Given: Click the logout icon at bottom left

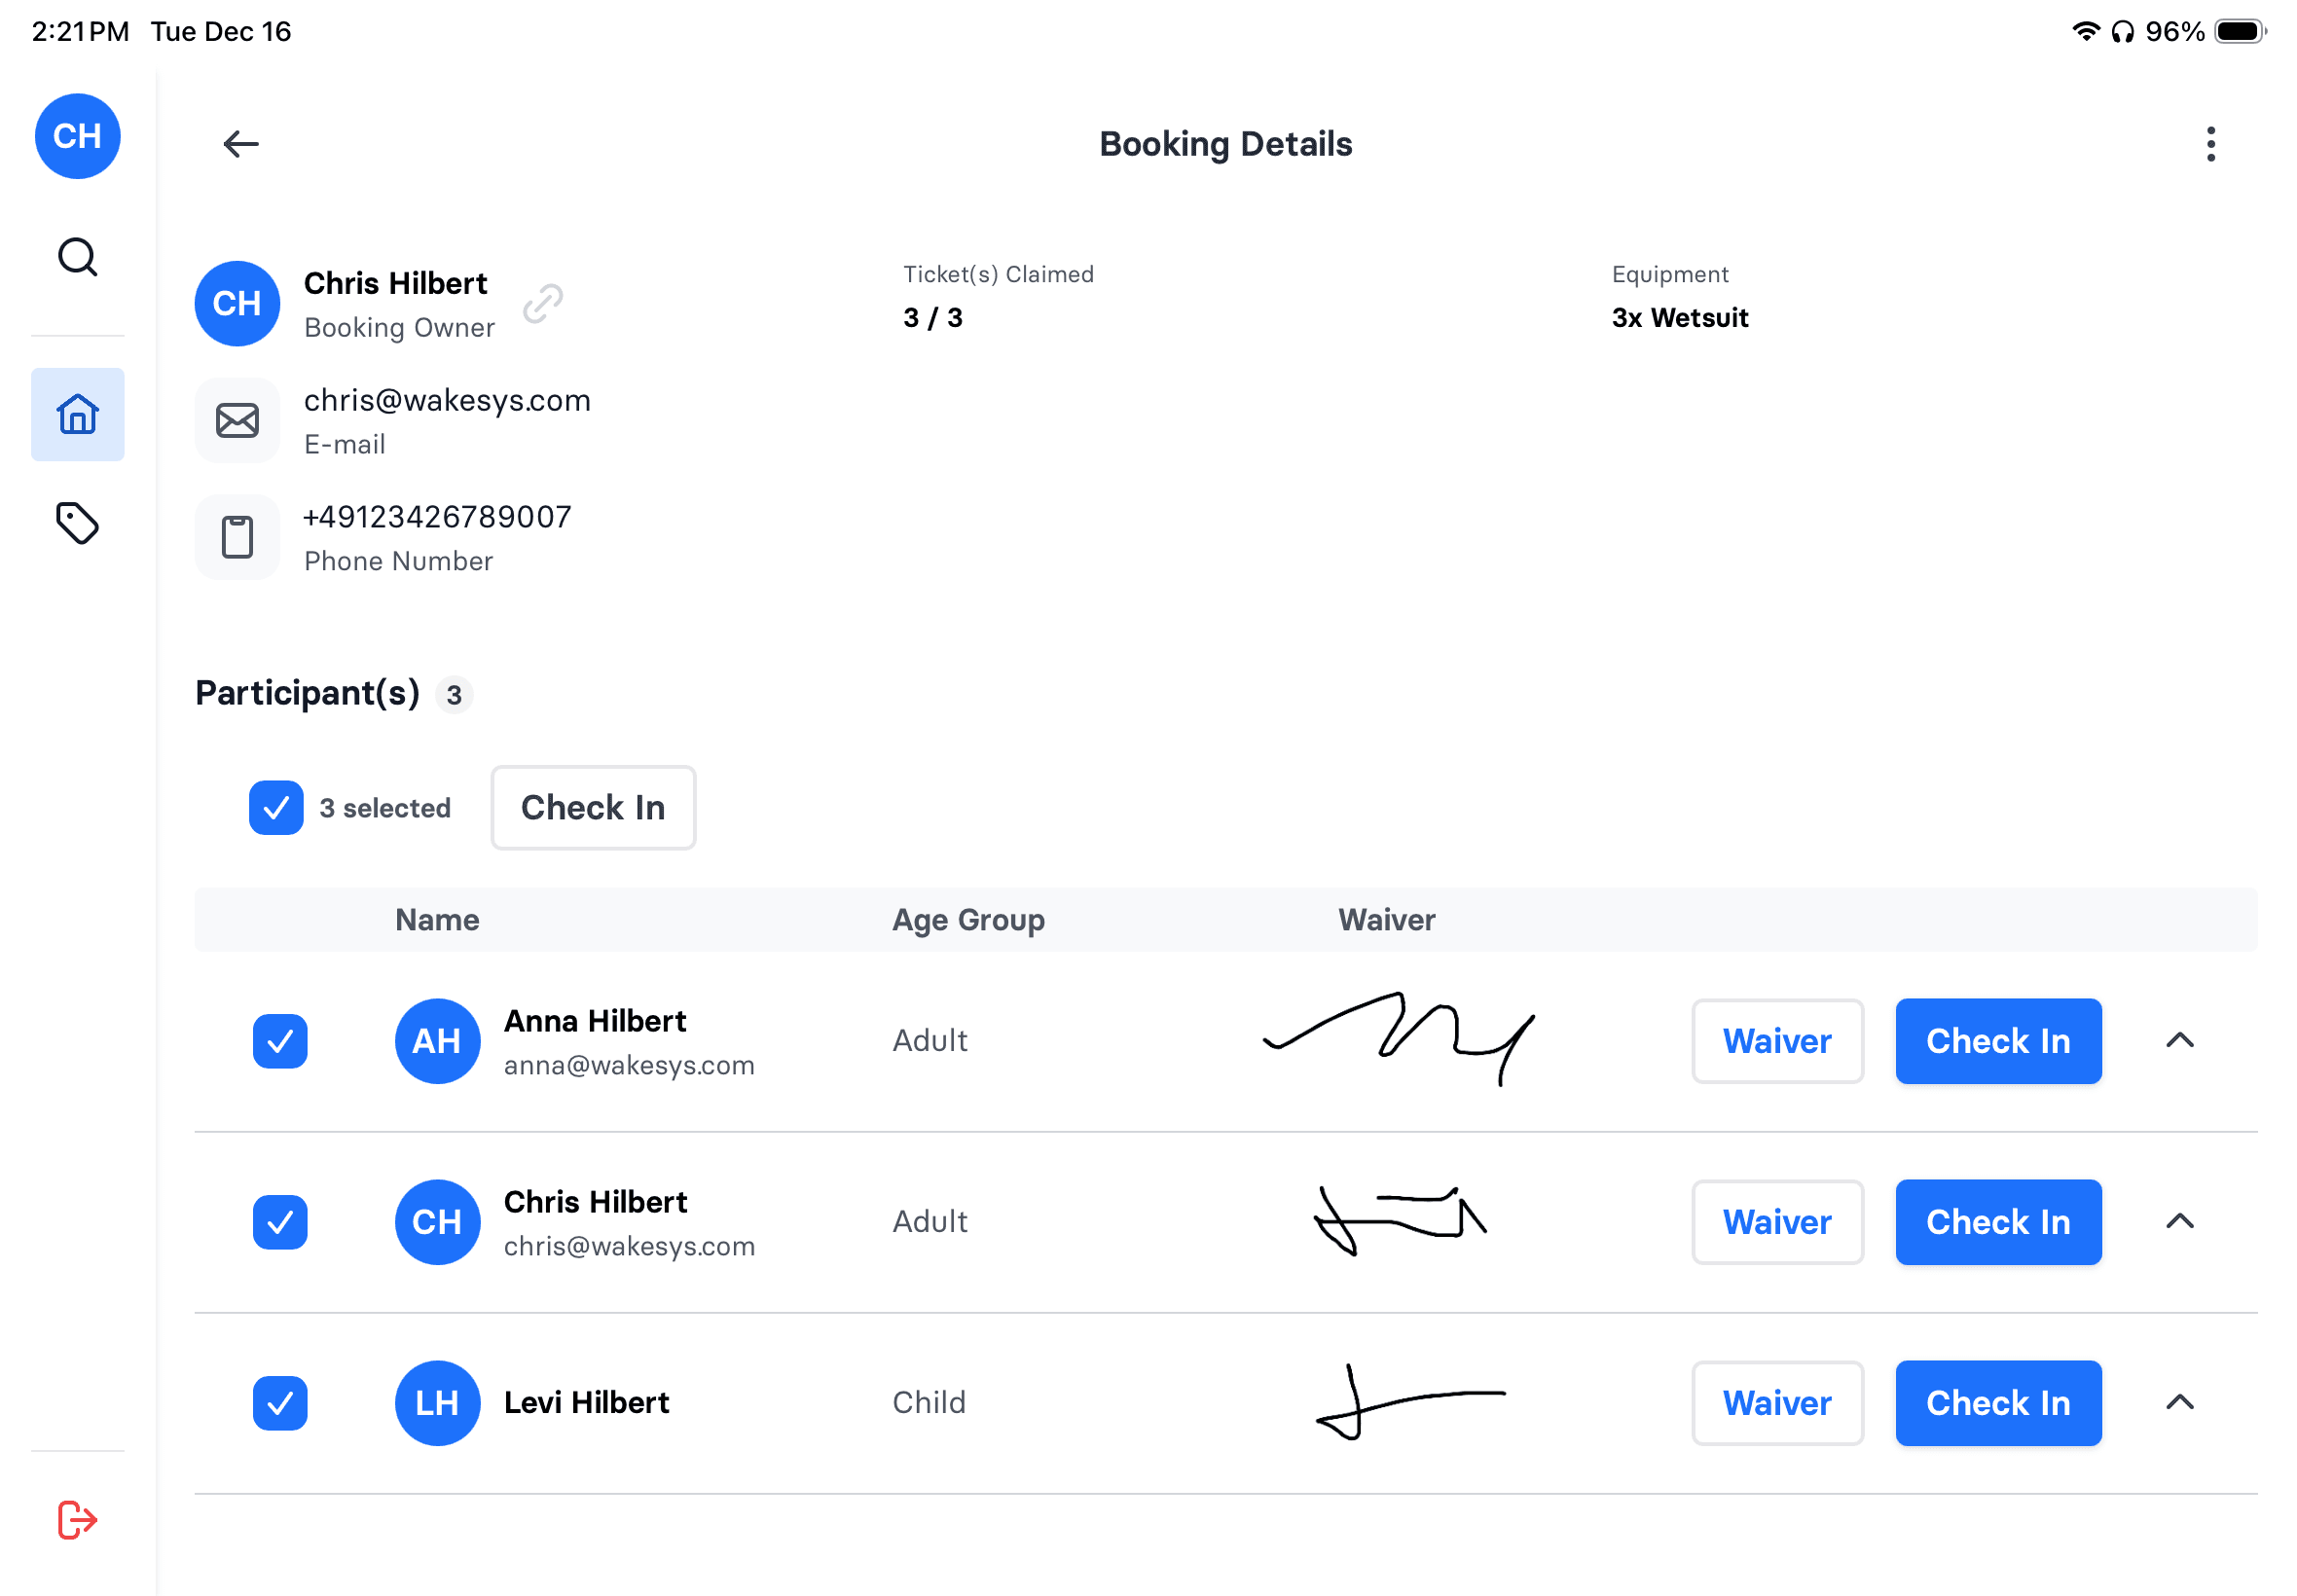Looking at the screenshot, I should 77,1520.
